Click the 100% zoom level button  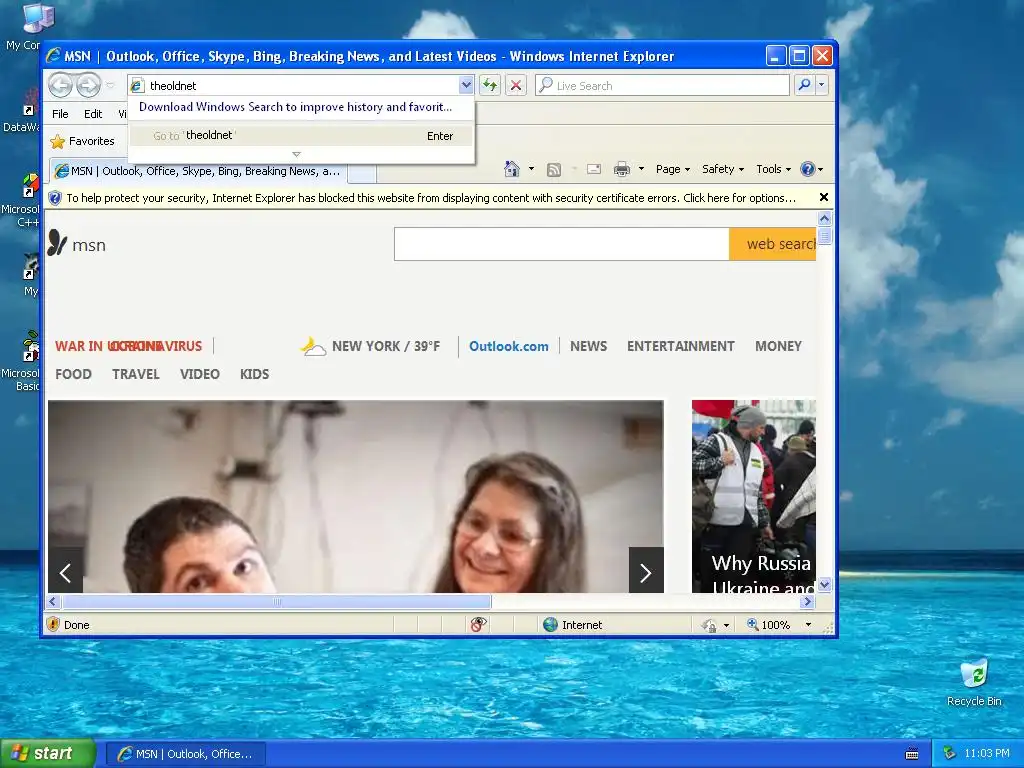pos(769,625)
